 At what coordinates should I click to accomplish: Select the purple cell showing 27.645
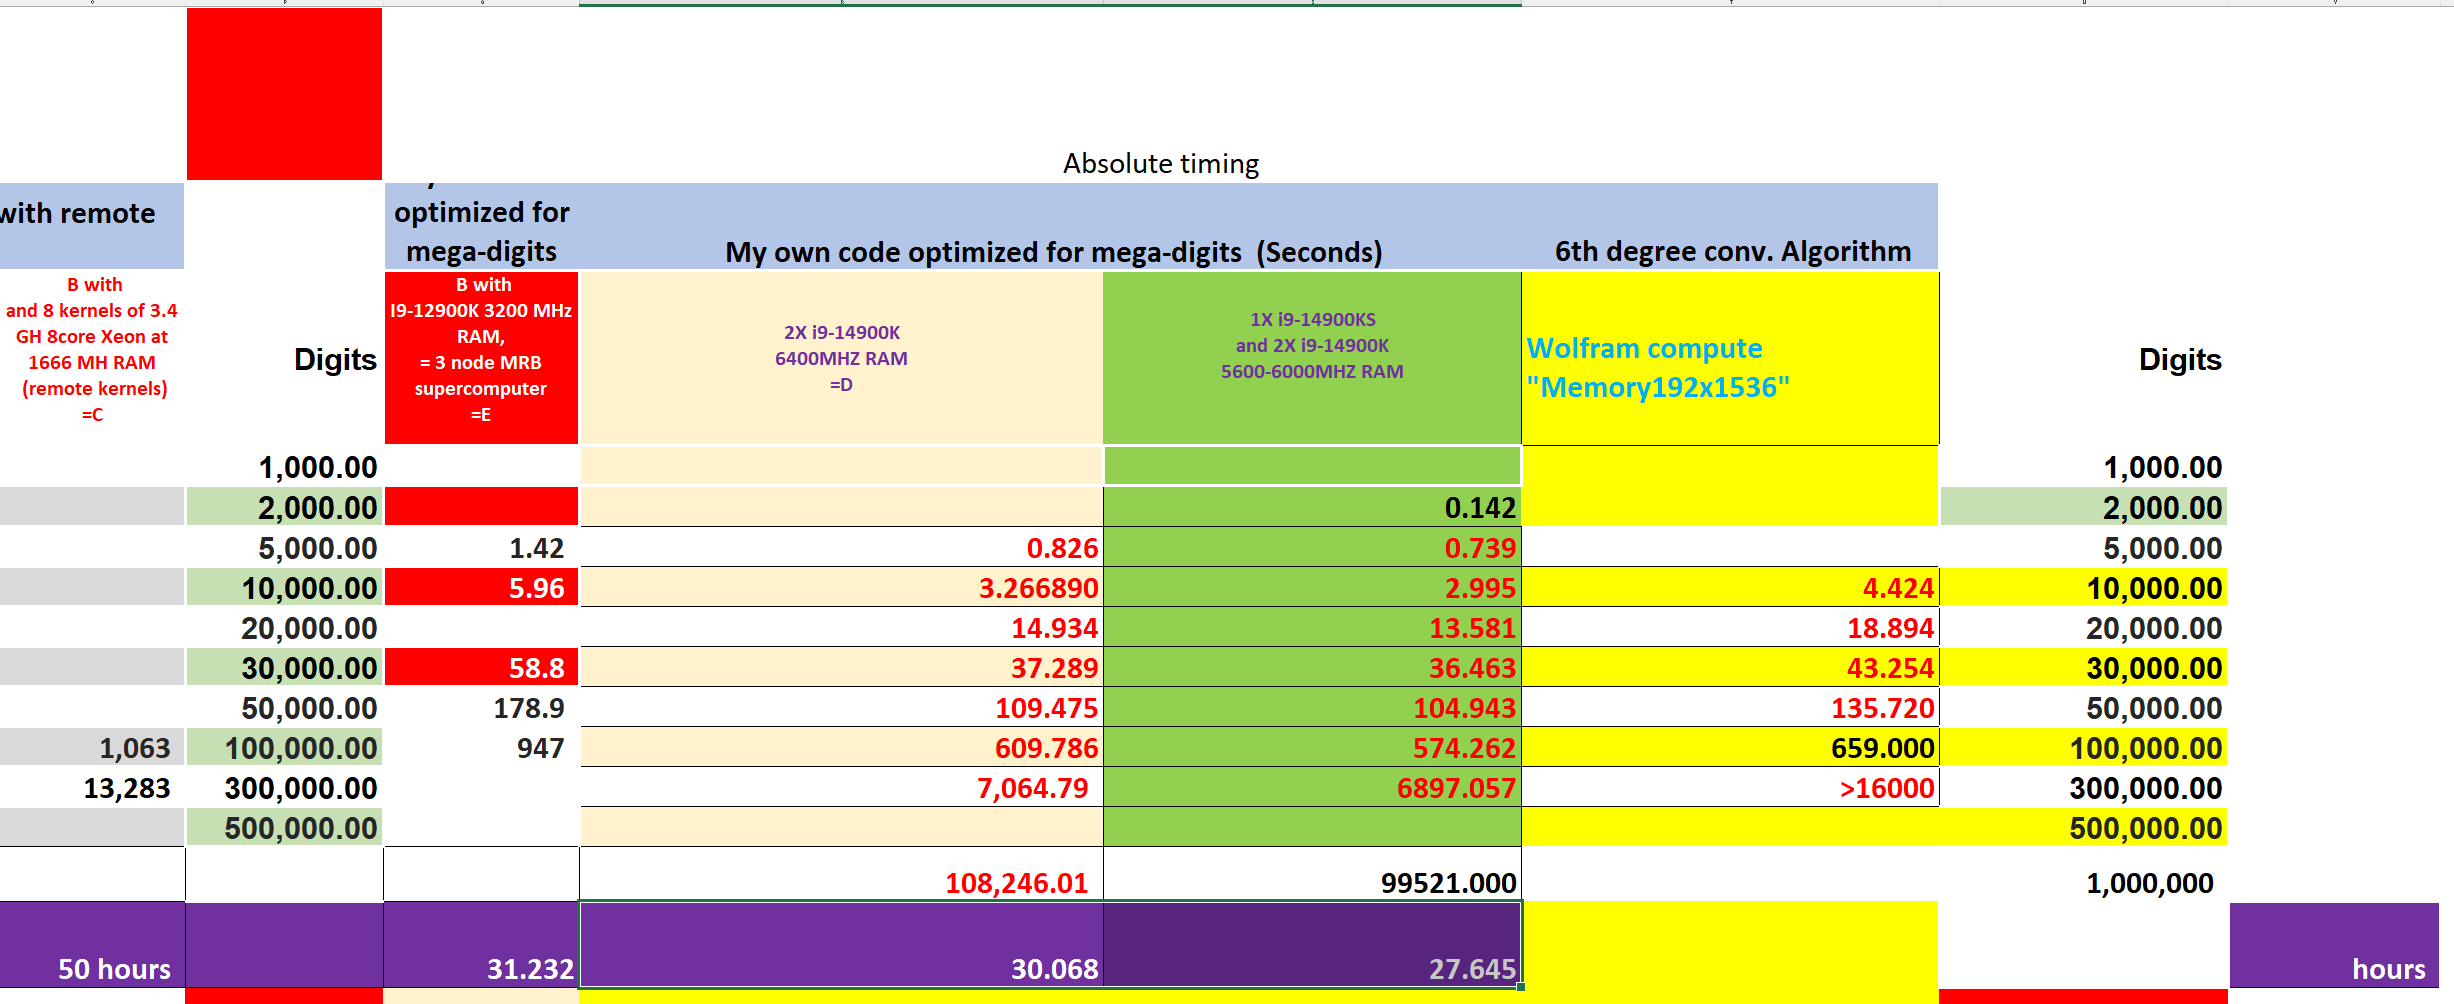pyautogui.click(x=1312, y=945)
